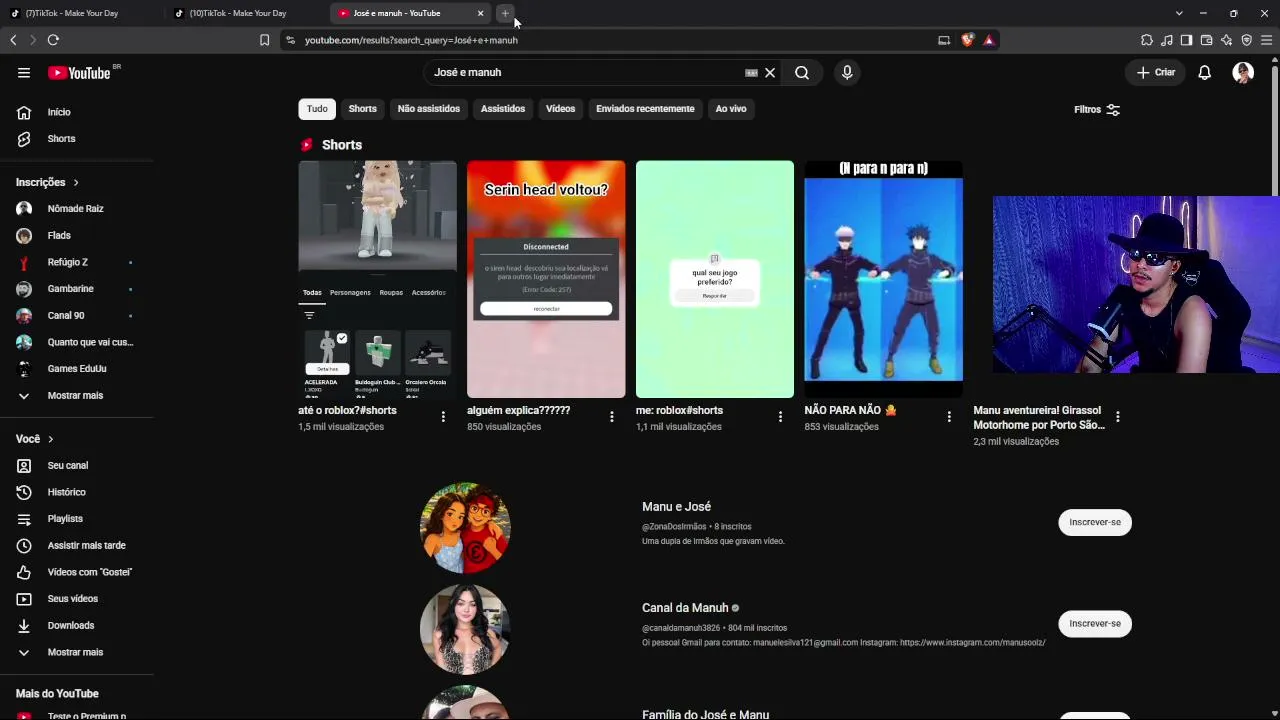This screenshot has width=1280, height=720.
Task: Open the YouTube guide hamburger menu
Action: (x=24, y=72)
